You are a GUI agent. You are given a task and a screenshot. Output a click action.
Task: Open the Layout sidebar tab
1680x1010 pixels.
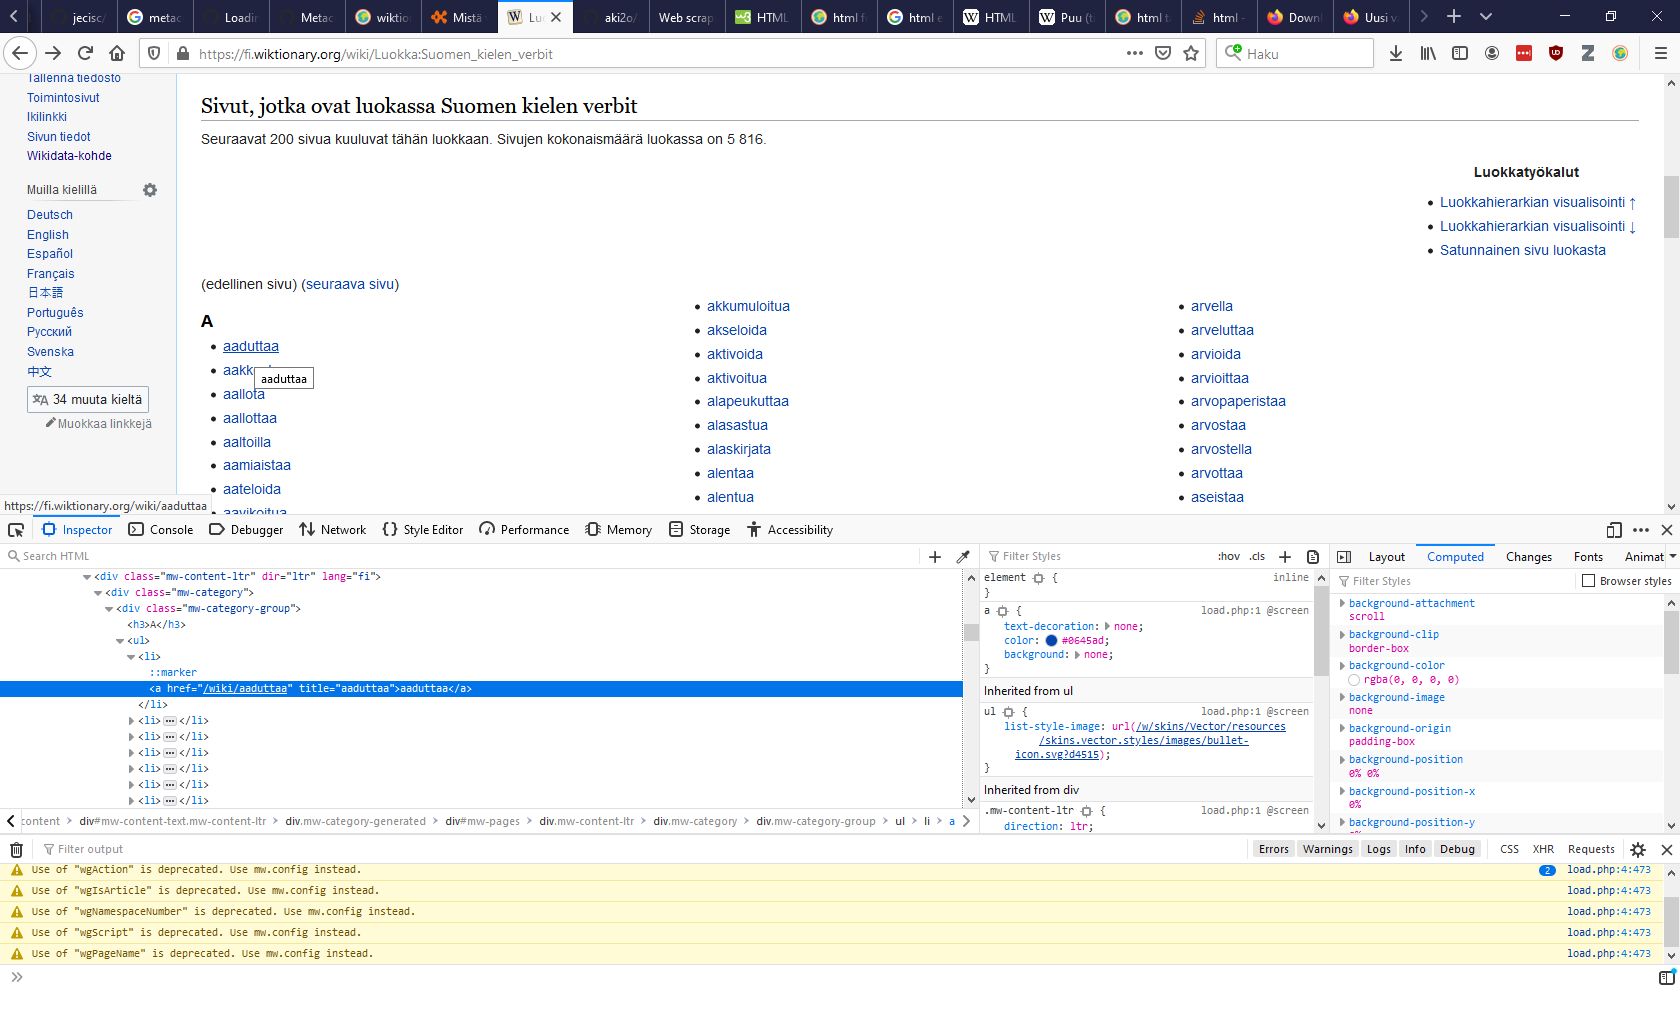coord(1386,557)
